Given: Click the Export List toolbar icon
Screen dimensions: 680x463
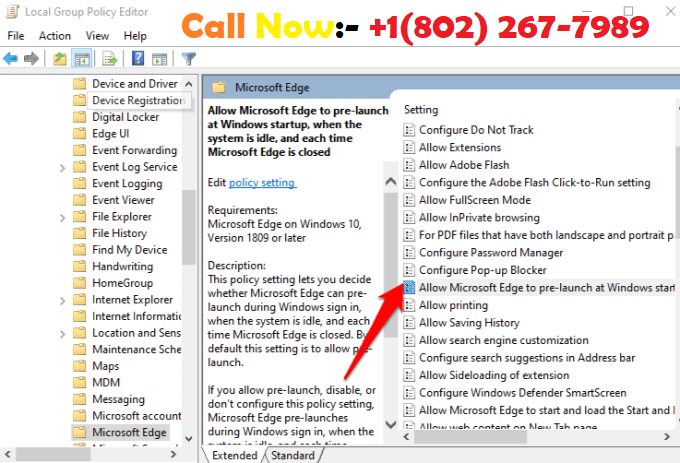Looking at the screenshot, I should coord(109,59).
